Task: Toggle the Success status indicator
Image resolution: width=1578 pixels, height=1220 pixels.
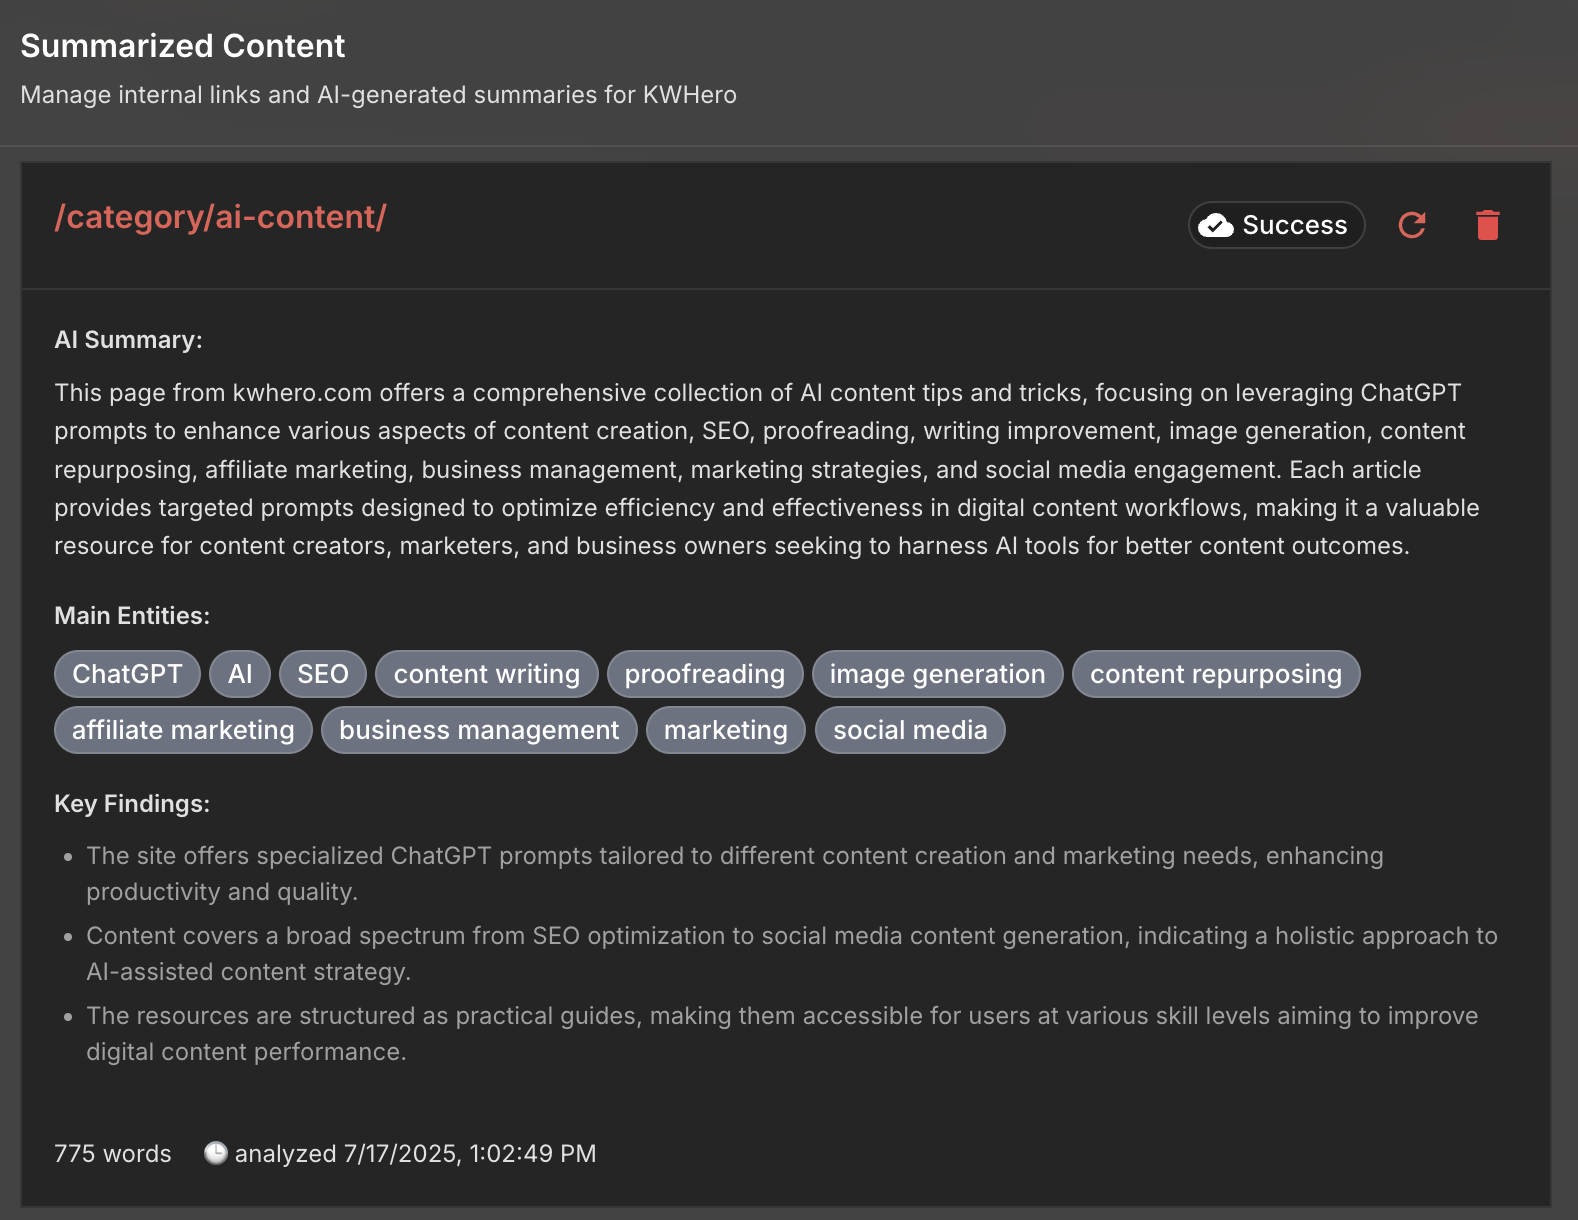Action: pyautogui.click(x=1275, y=225)
